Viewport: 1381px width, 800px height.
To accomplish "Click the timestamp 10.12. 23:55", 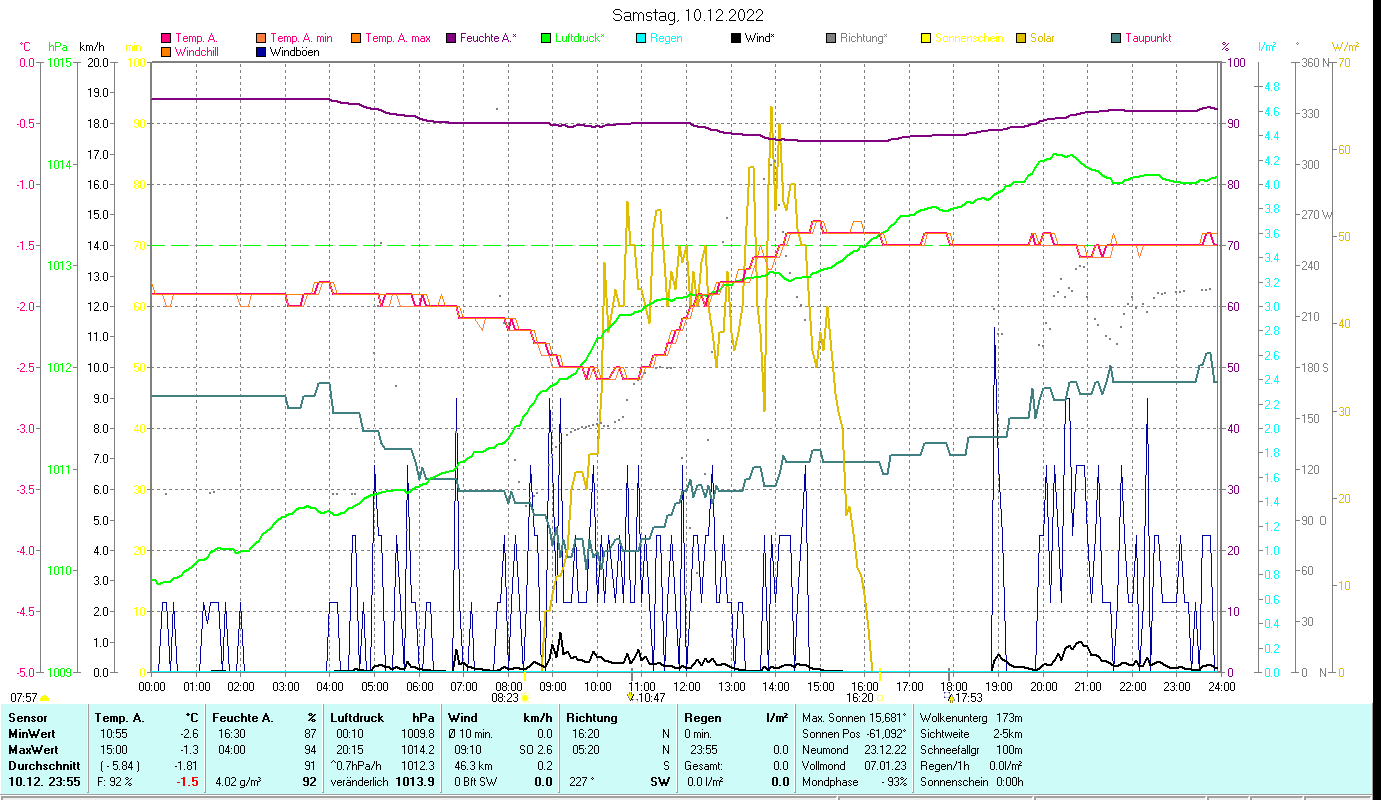I will [45, 781].
